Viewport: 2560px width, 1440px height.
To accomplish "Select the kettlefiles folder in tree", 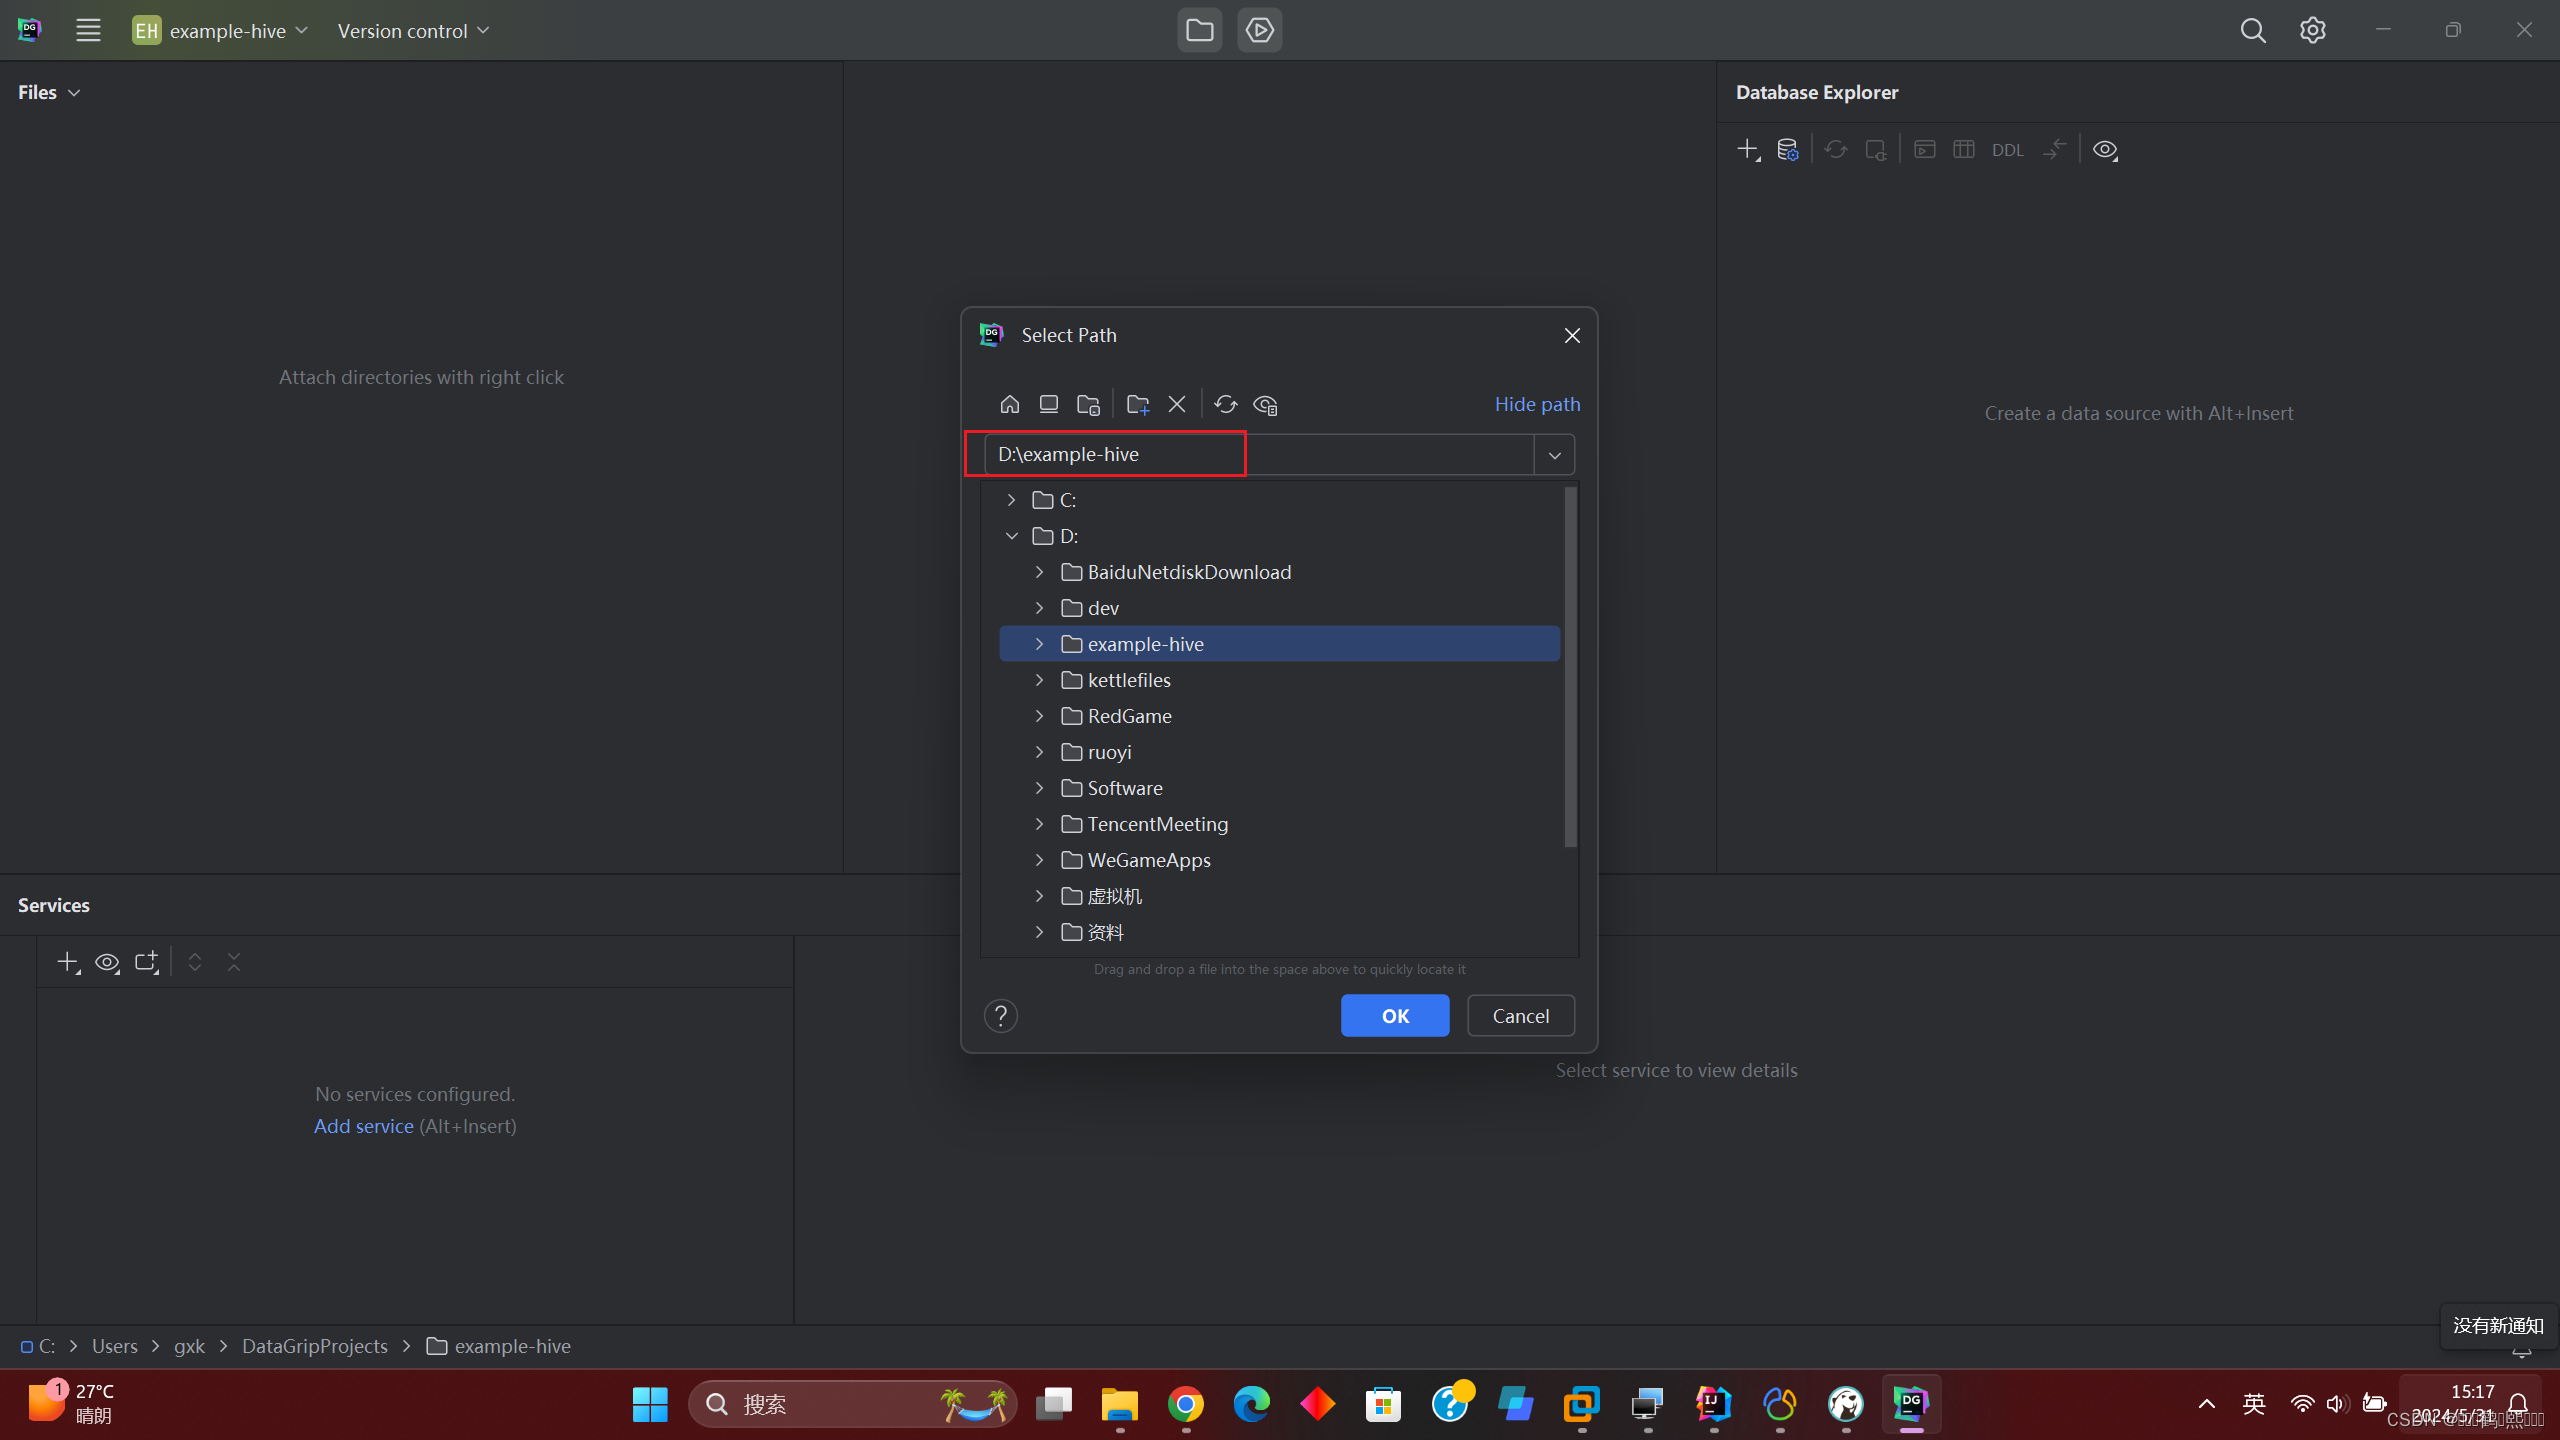I will point(1129,680).
